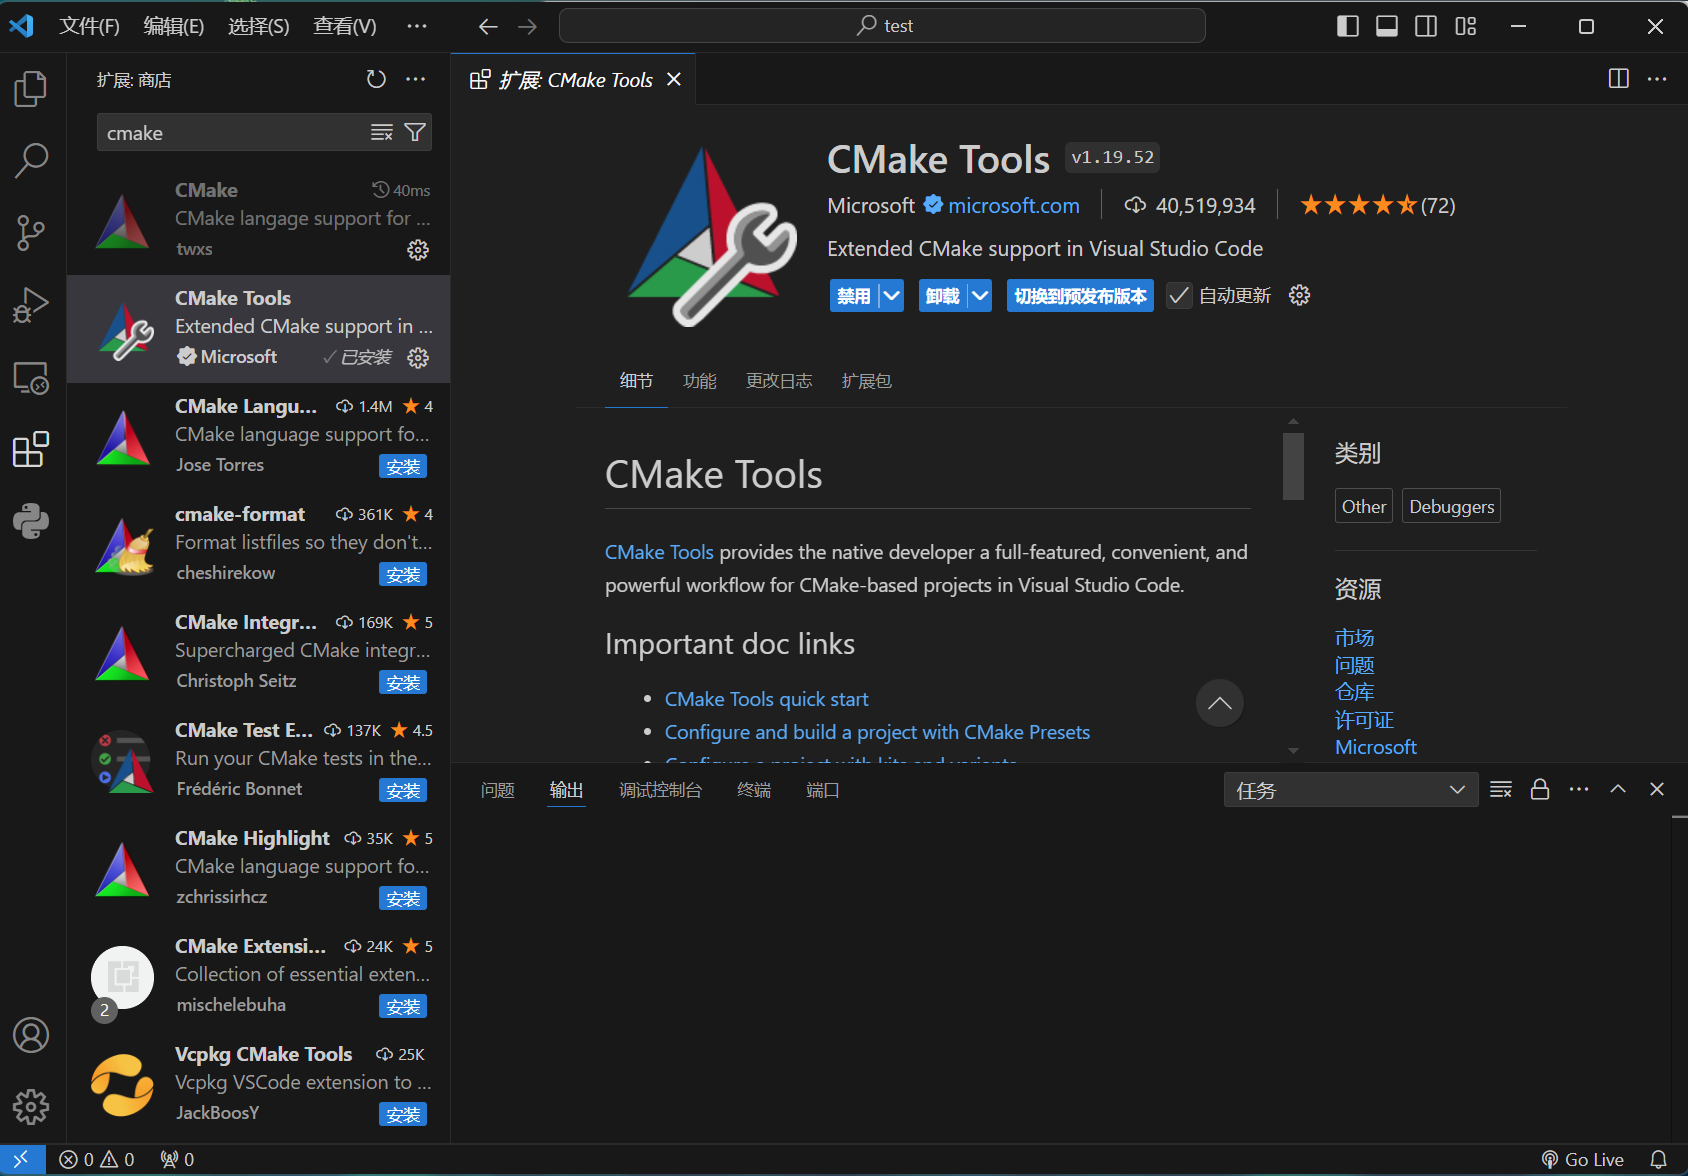The height and width of the screenshot is (1176, 1688).
Task: Expand the disable button dropdown arrow
Action: click(891, 296)
